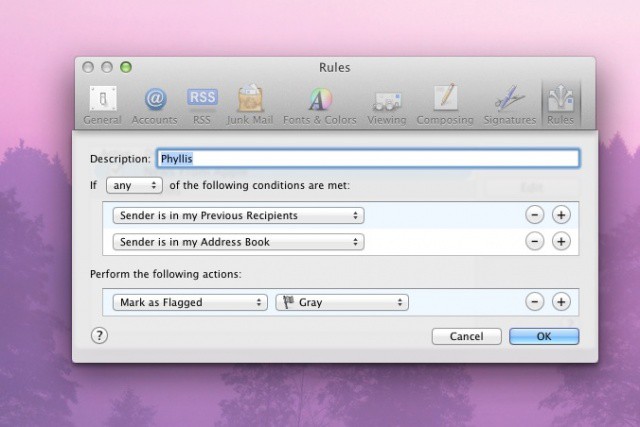The image size is (640, 427).
Task: Open the any/all conditions dropdown
Action: tap(134, 185)
